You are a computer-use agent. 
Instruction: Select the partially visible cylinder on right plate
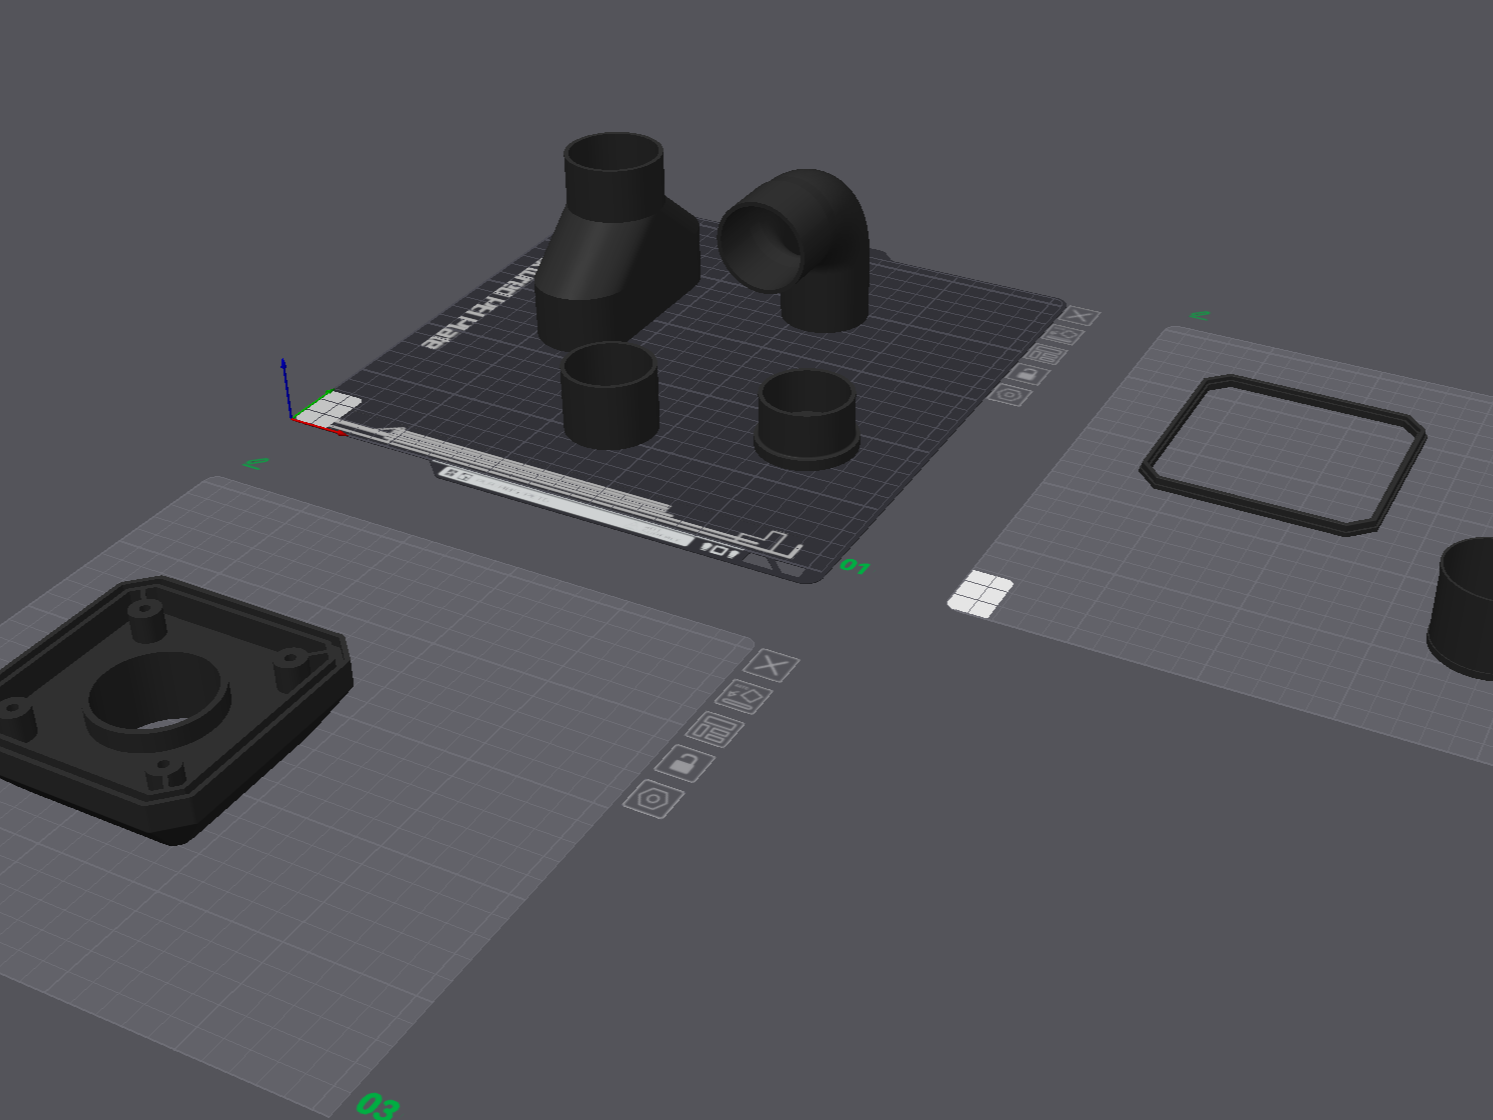(1461, 608)
